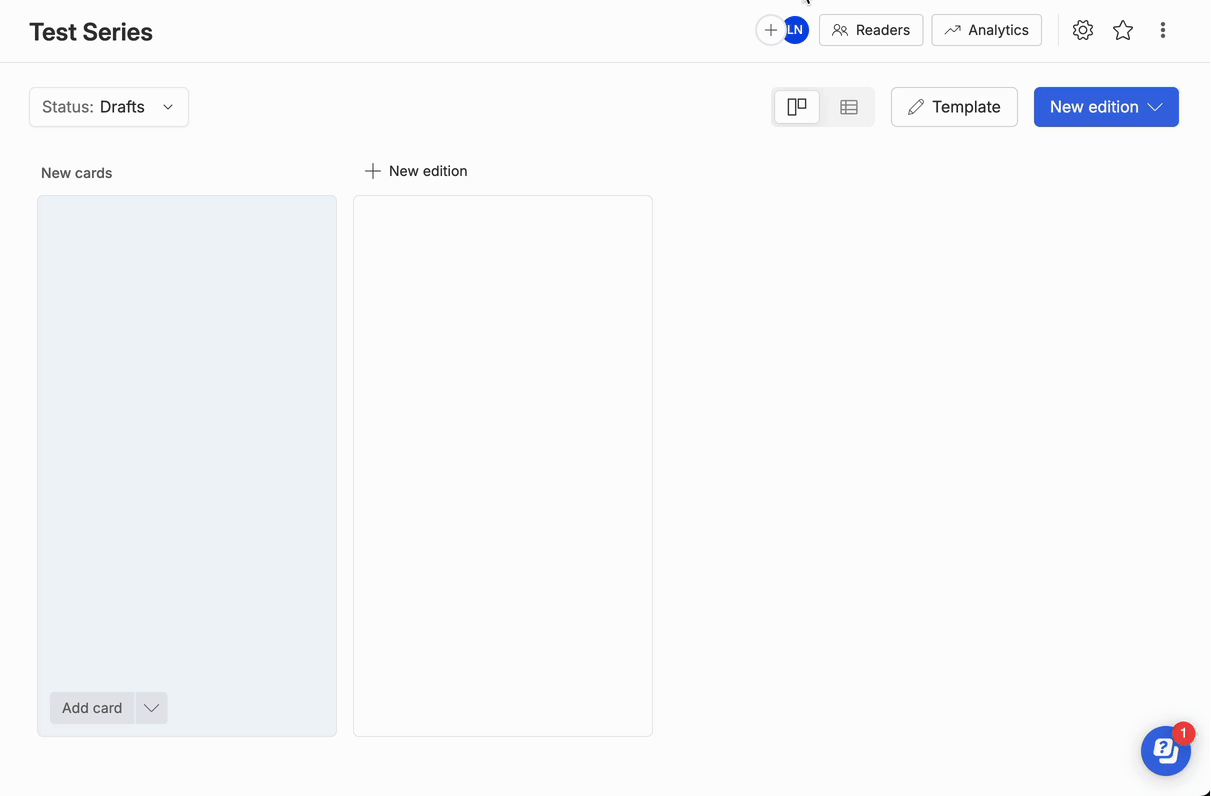
Task: Star this series as favorite
Action: (x=1123, y=30)
